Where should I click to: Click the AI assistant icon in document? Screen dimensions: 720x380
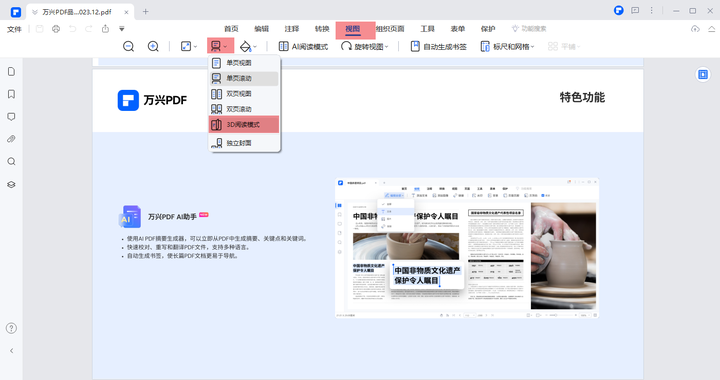[x=129, y=217]
